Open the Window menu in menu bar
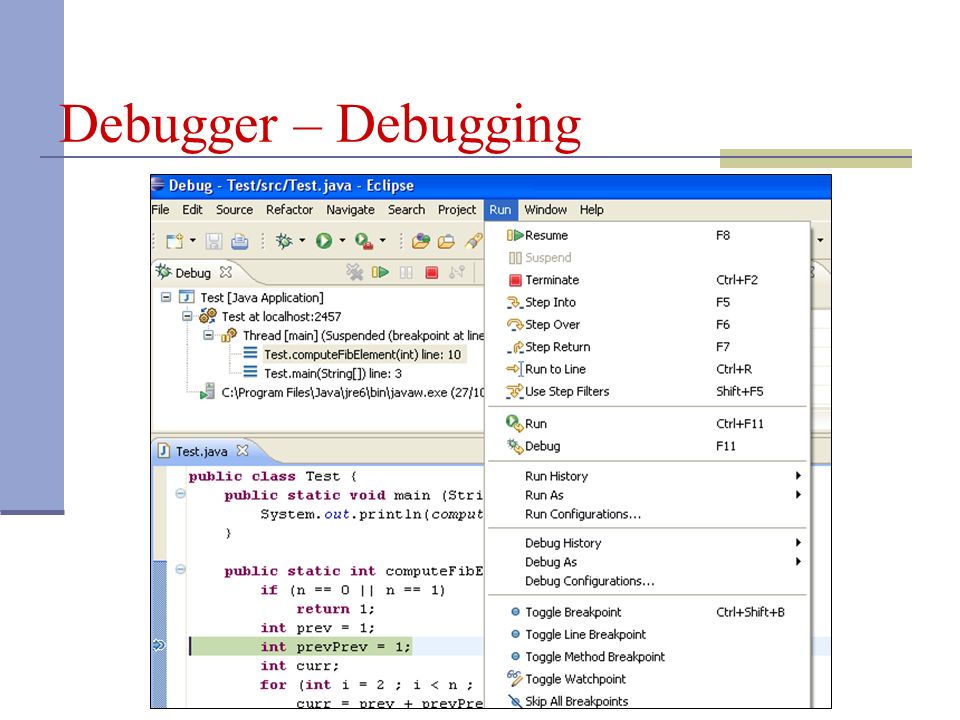 pyautogui.click(x=546, y=209)
